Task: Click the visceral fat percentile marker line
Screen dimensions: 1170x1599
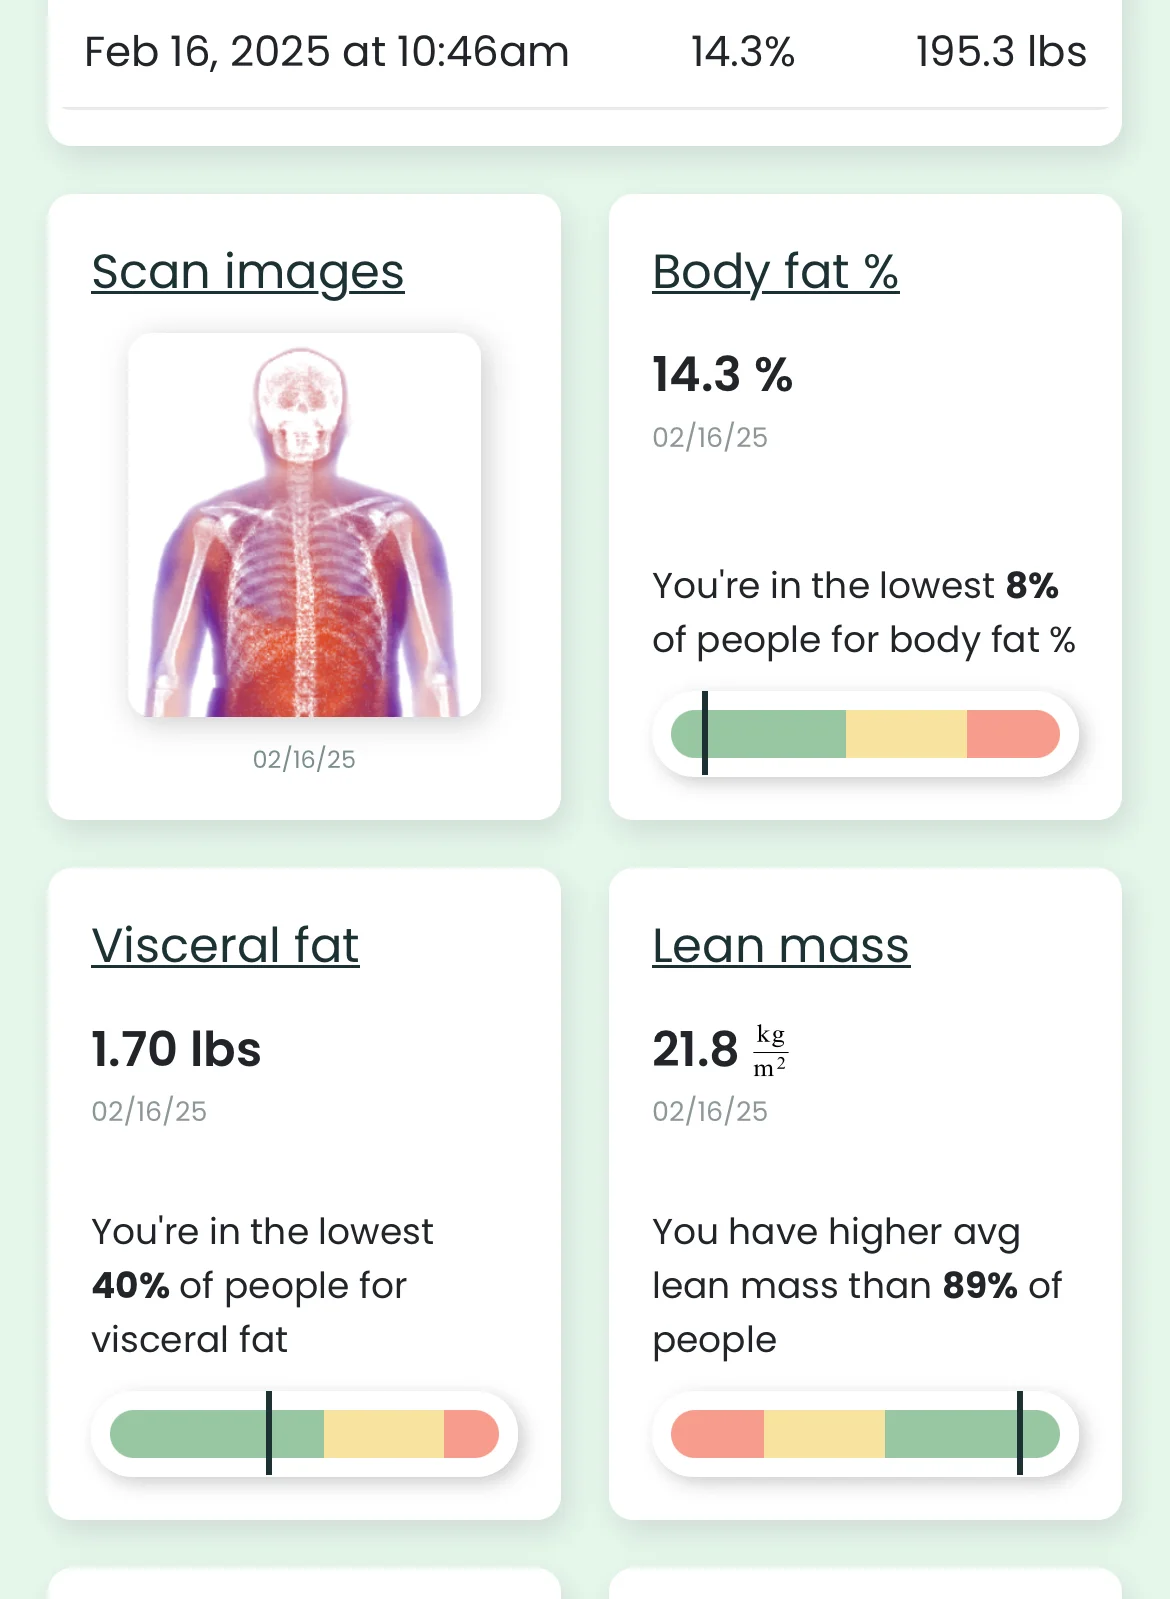Action: [x=269, y=1433]
